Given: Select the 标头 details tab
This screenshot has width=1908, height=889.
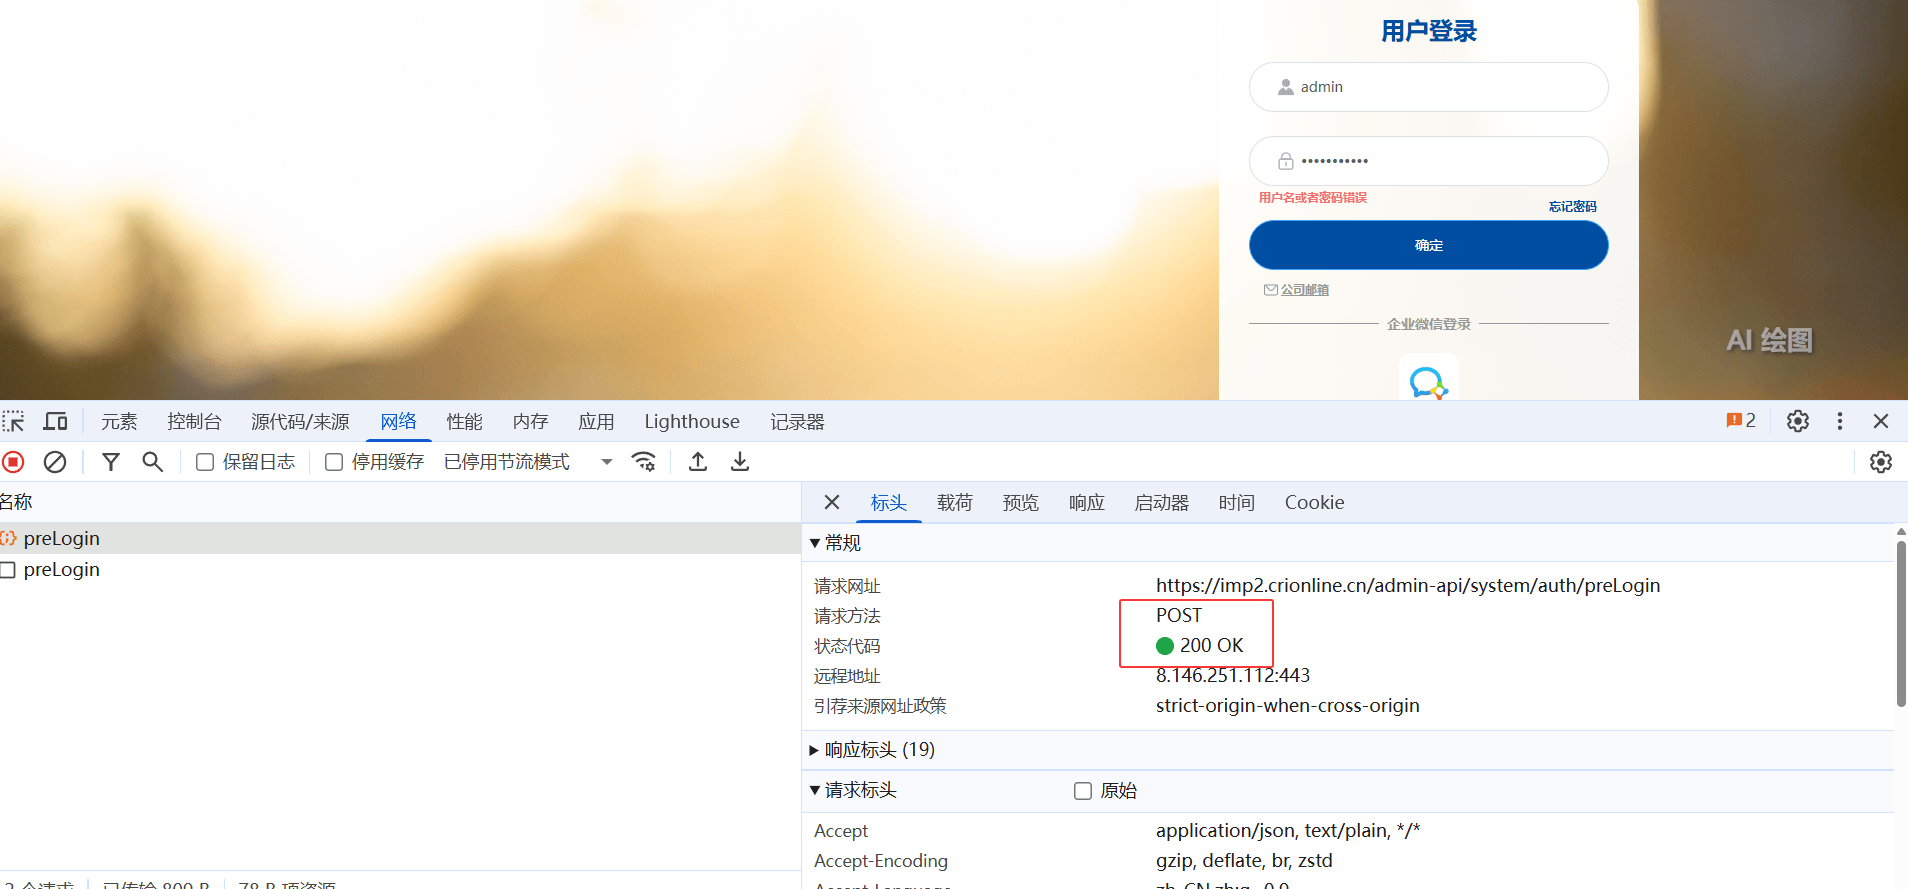Looking at the screenshot, I should [x=888, y=503].
